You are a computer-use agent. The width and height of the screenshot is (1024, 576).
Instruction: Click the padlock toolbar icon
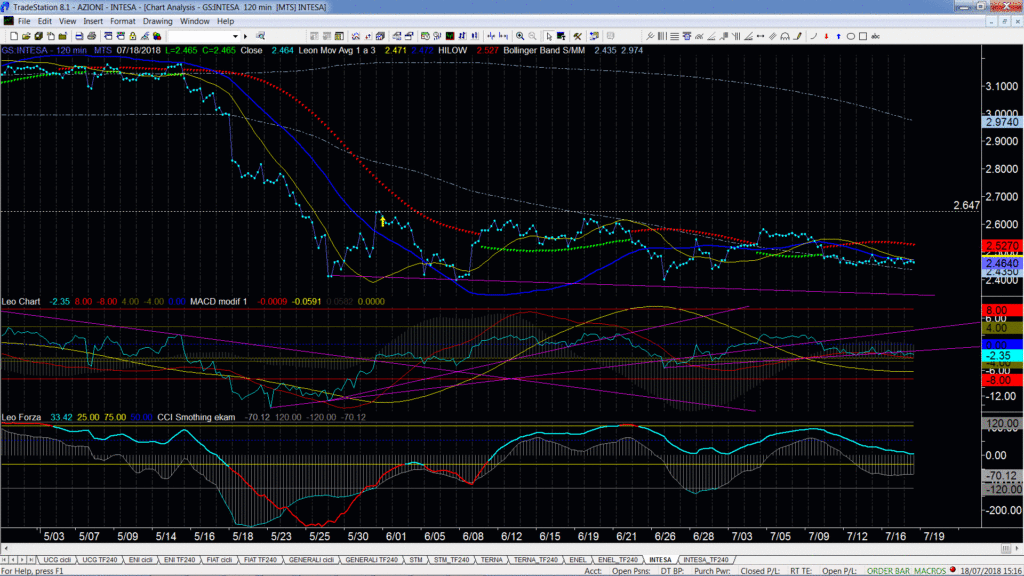point(133,37)
